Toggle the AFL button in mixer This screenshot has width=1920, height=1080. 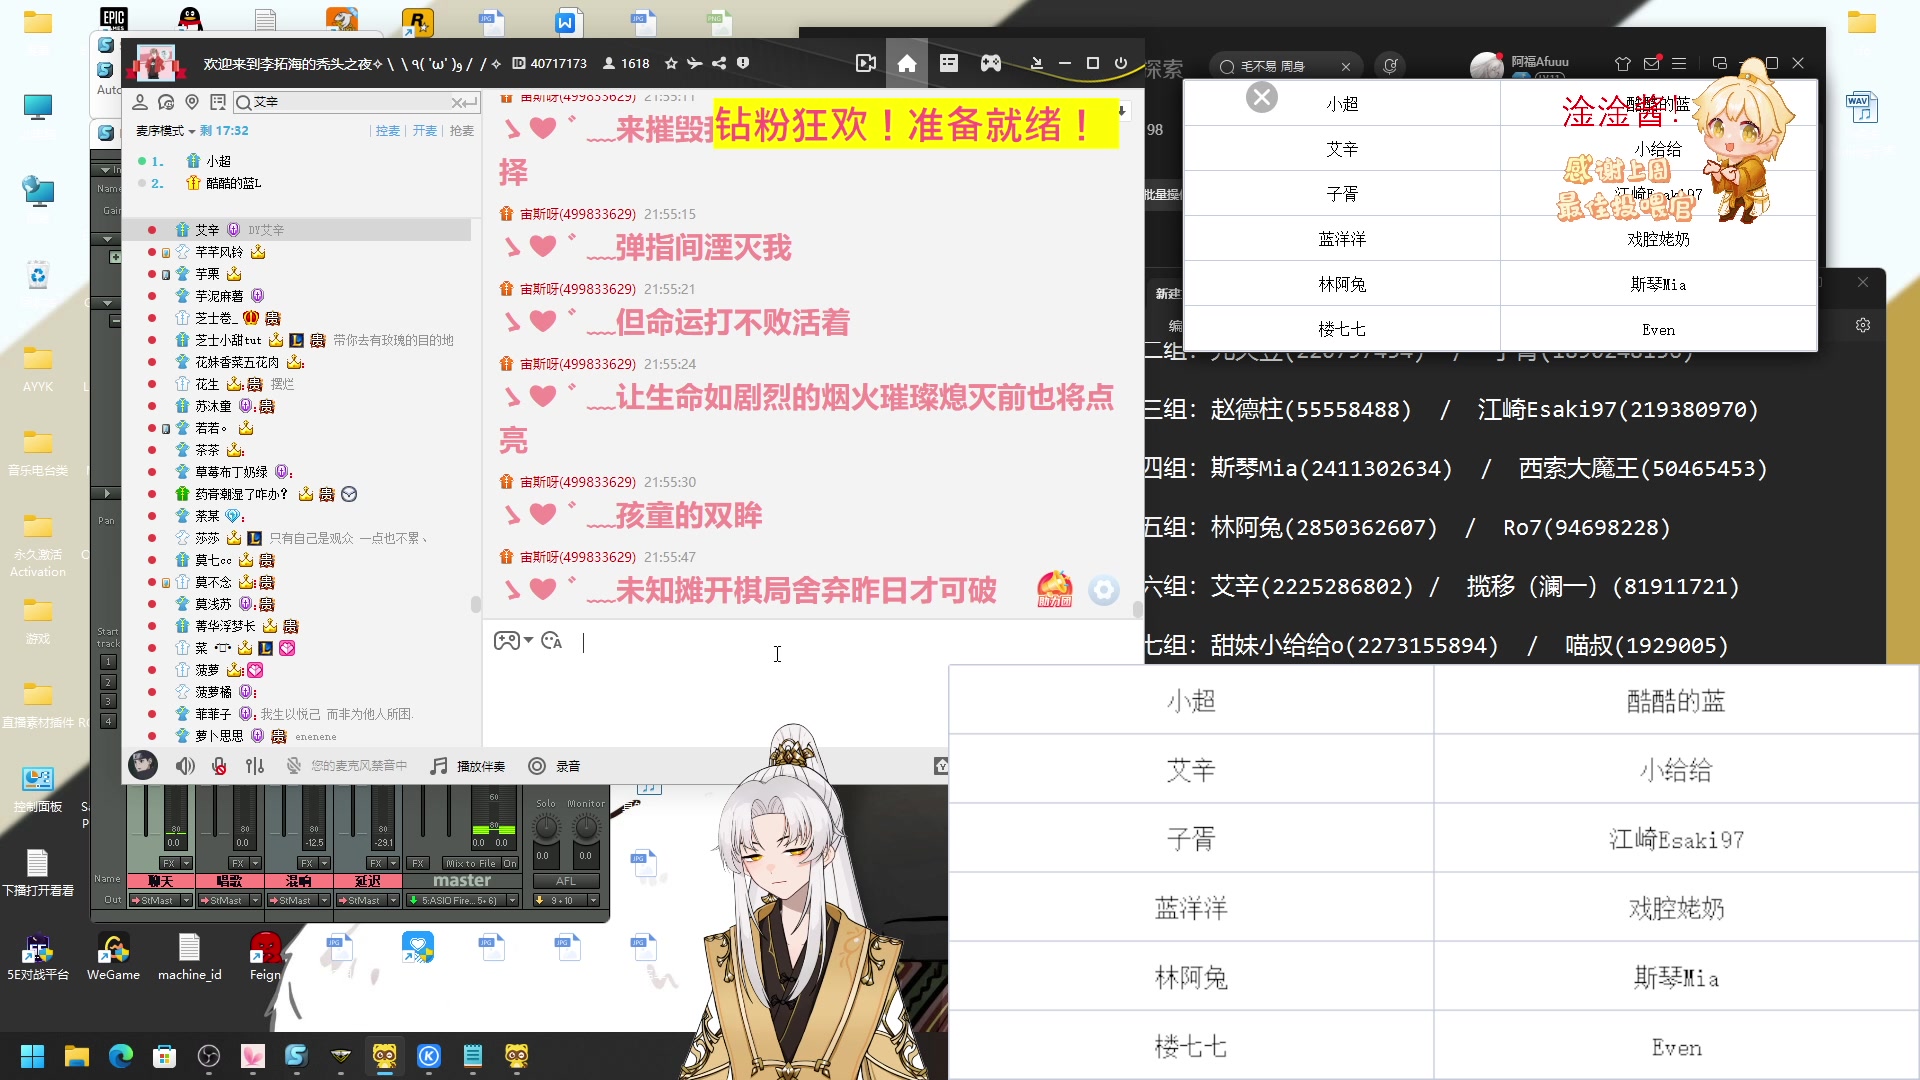pyautogui.click(x=566, y=881)
